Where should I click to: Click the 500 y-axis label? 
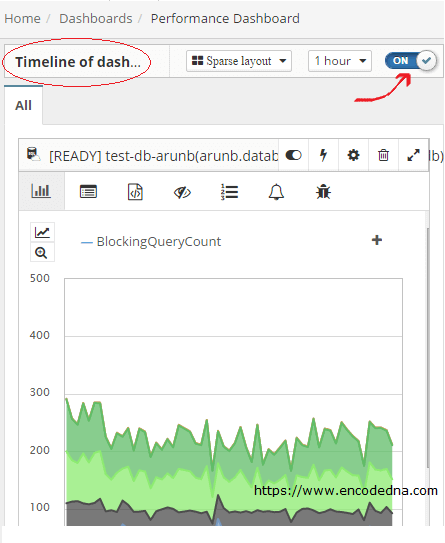click(39, 278)
